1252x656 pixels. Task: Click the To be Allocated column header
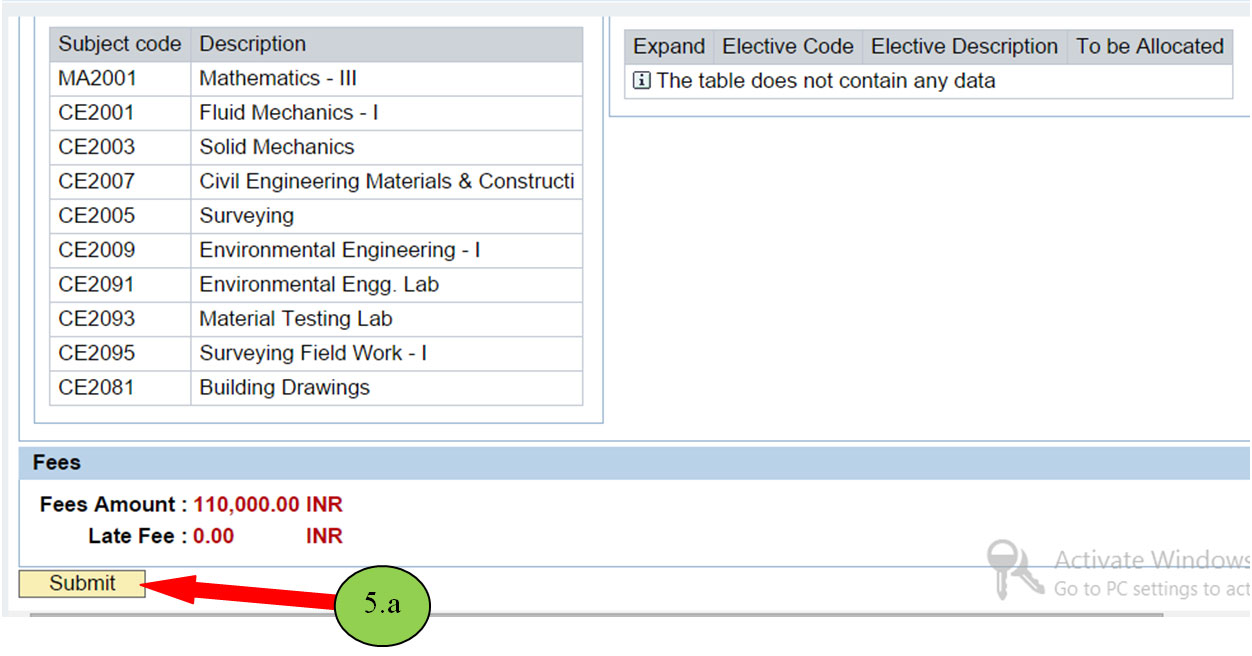1148,46
